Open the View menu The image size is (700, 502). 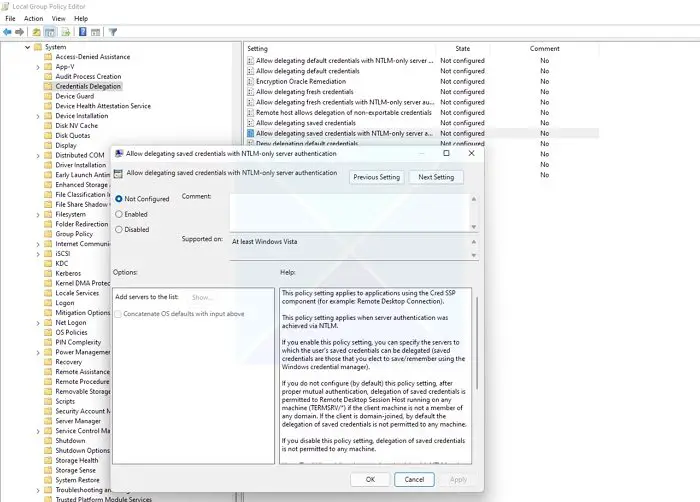point(58,19)
